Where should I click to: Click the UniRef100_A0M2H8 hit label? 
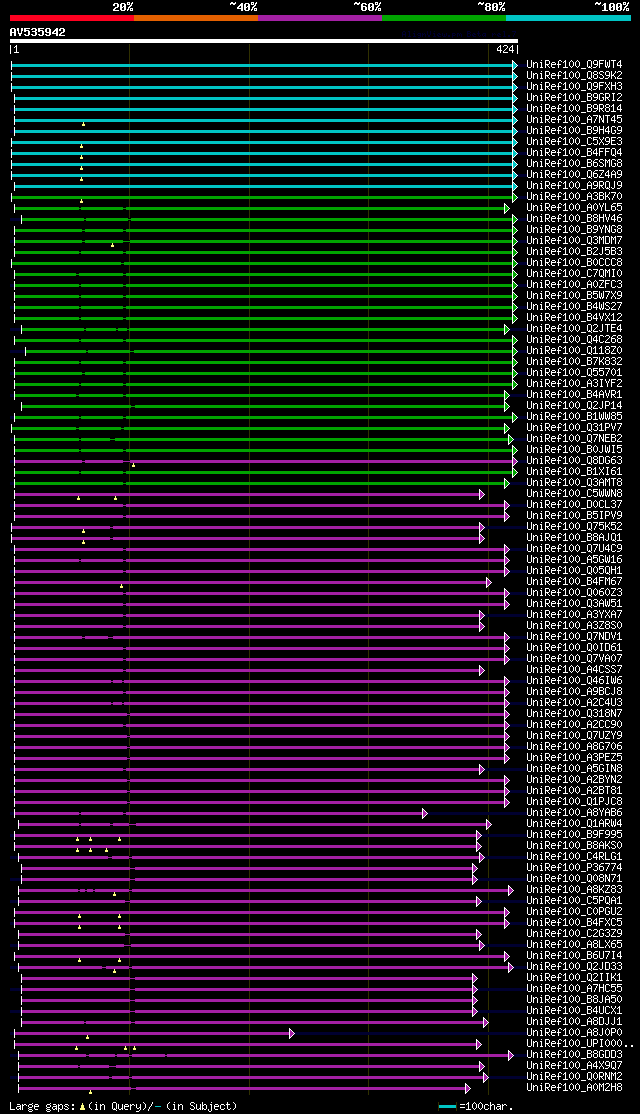(575, 1088)
